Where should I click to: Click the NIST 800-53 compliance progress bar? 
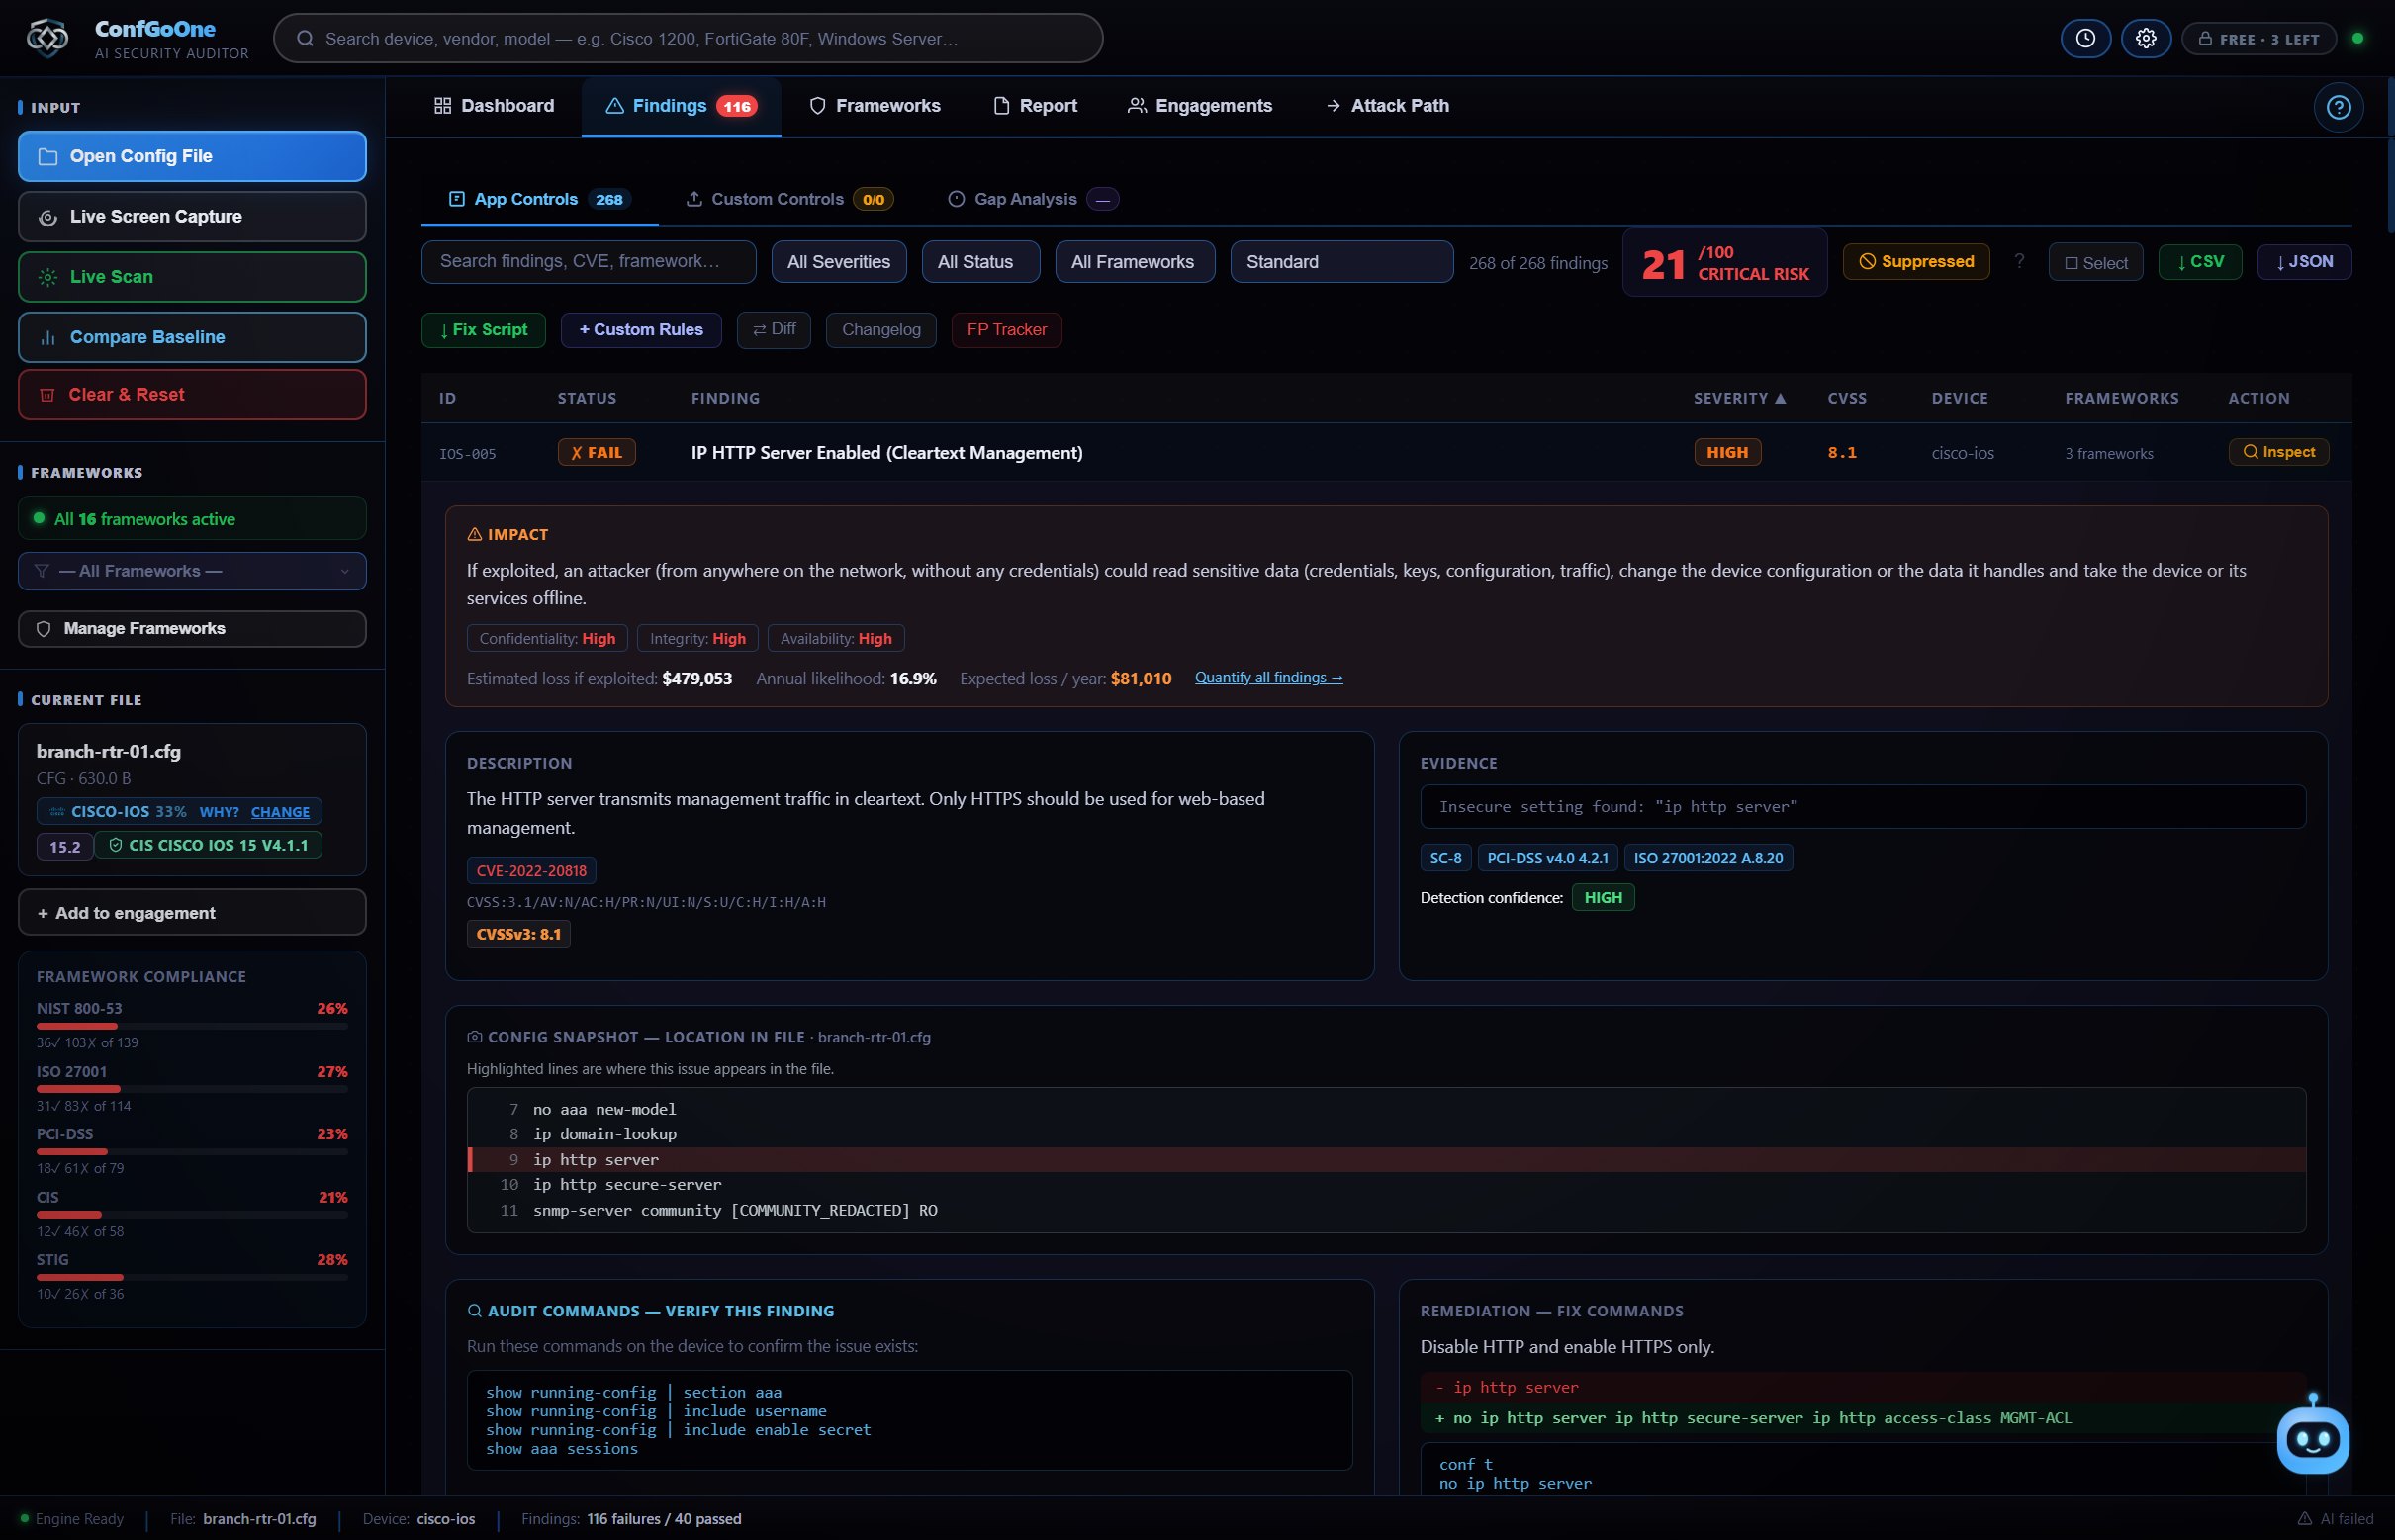pos(192,1026)
